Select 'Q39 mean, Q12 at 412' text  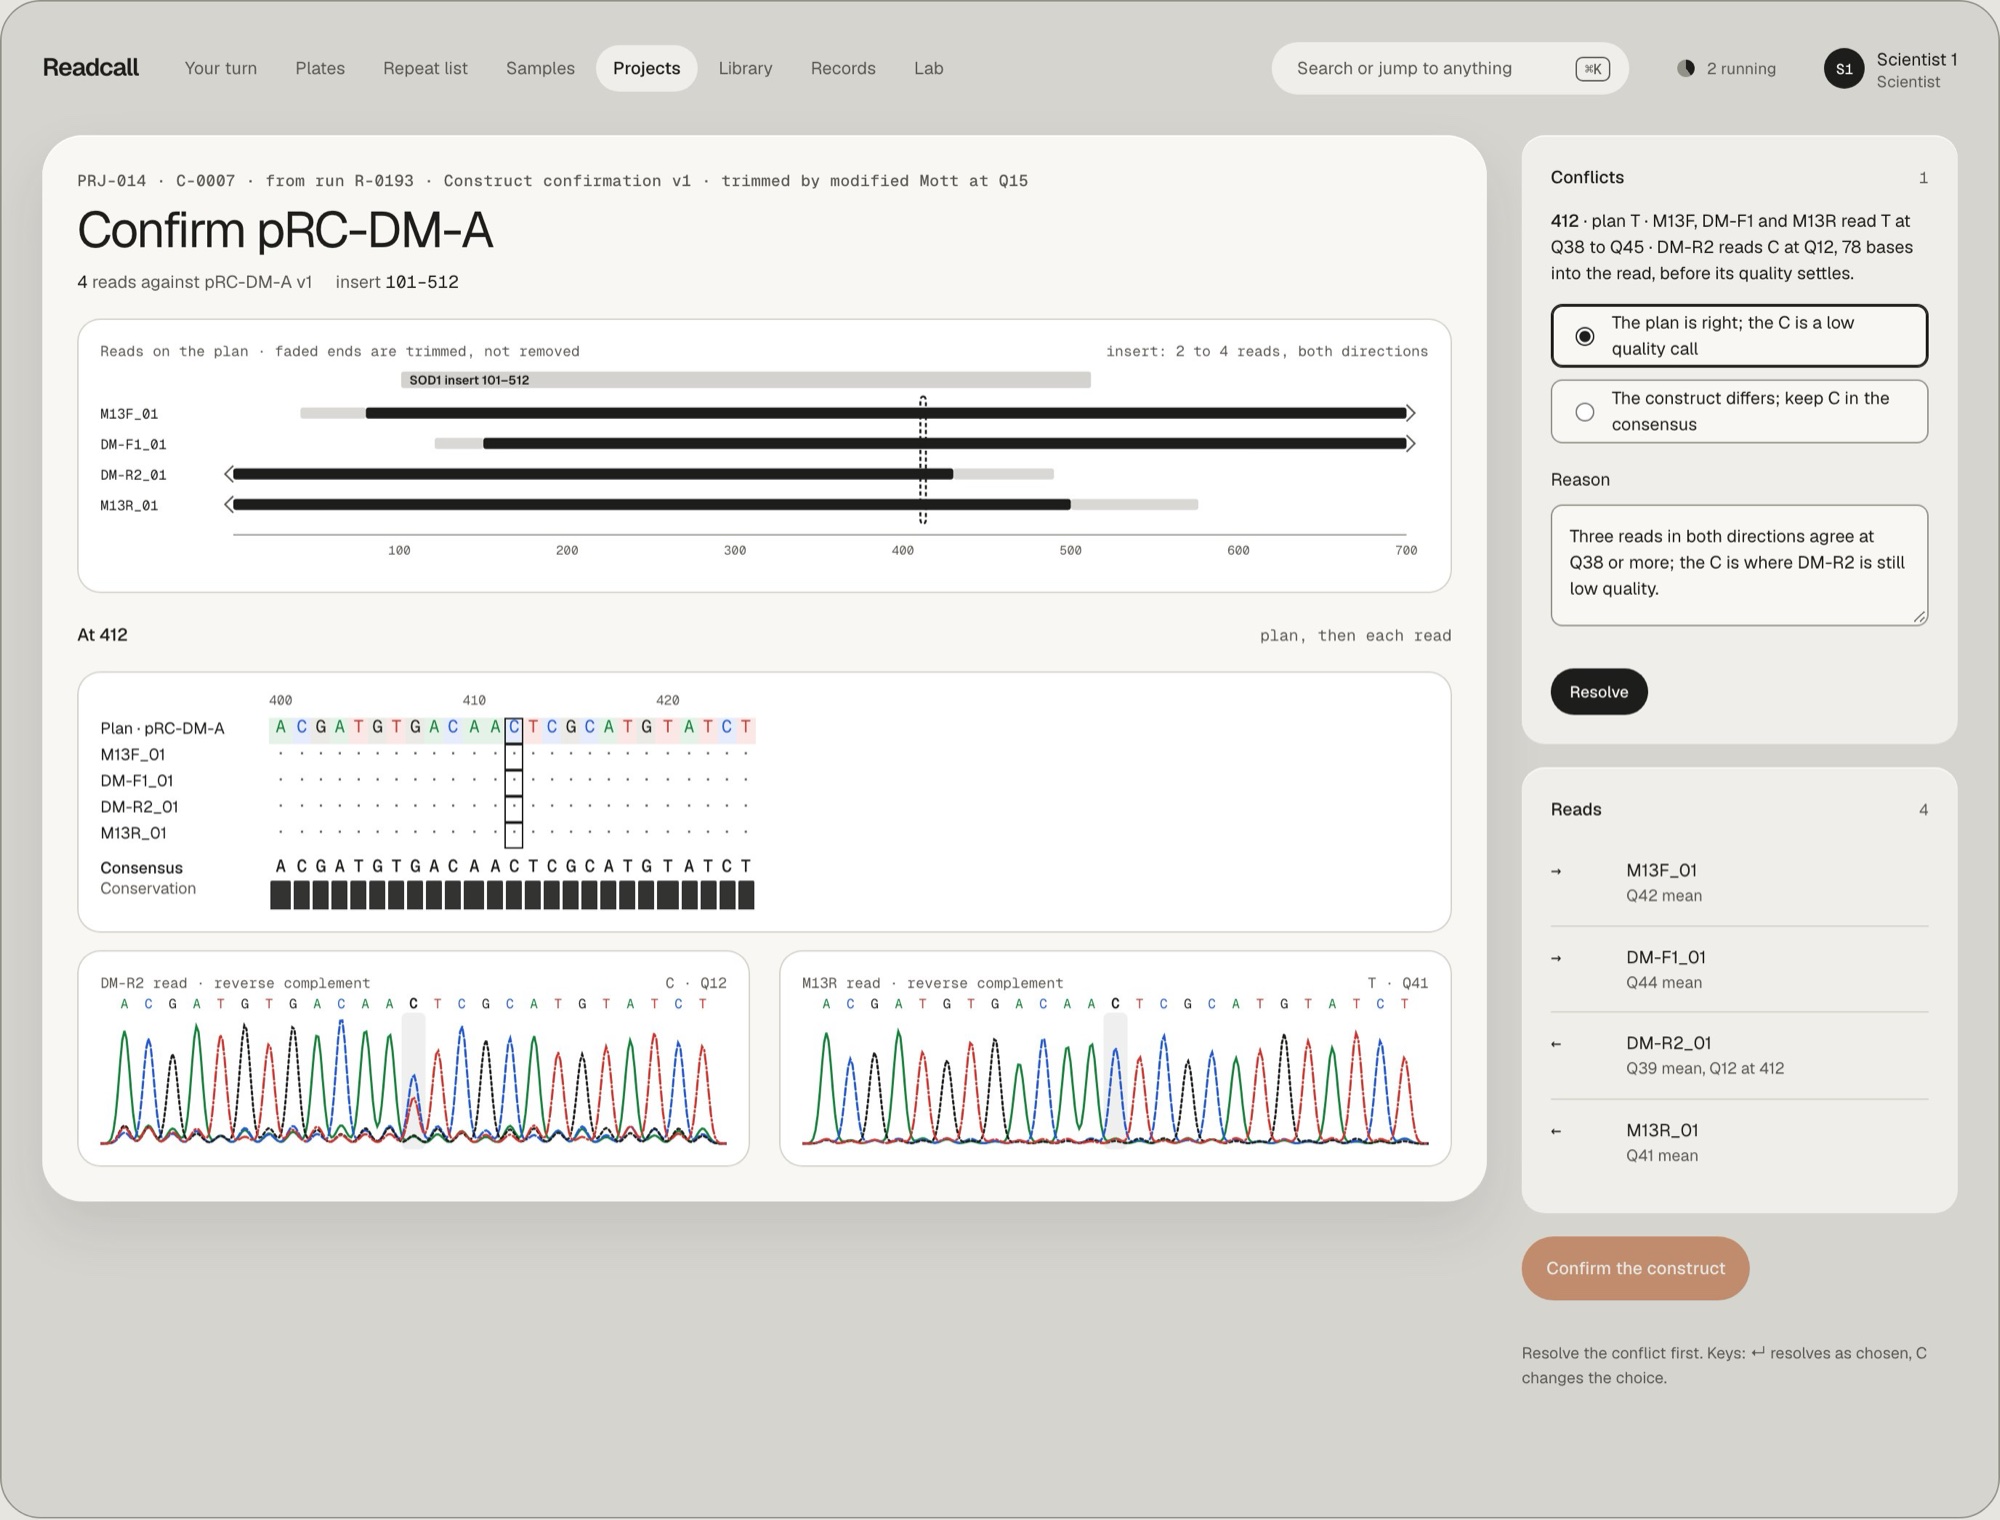(x=1704, y=1068)
